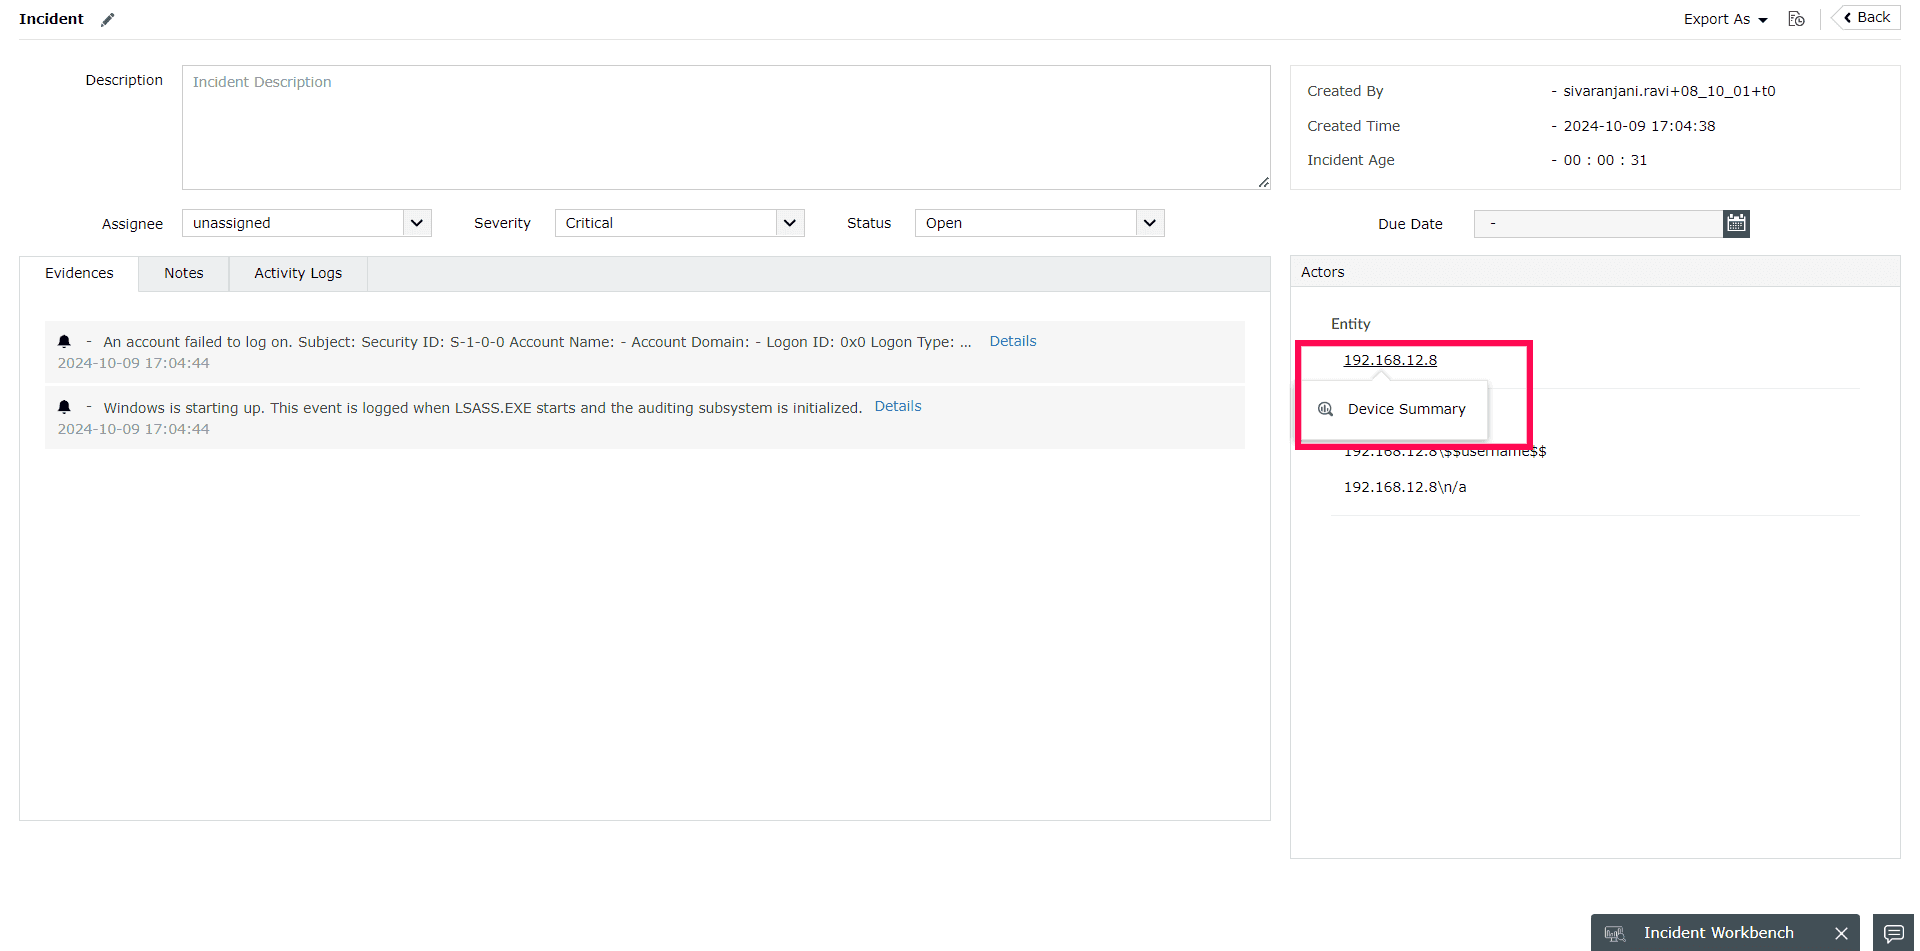Open the Export As dropdown
This screenshot has width=1920, height=951.
click(x=1725, y=19)
